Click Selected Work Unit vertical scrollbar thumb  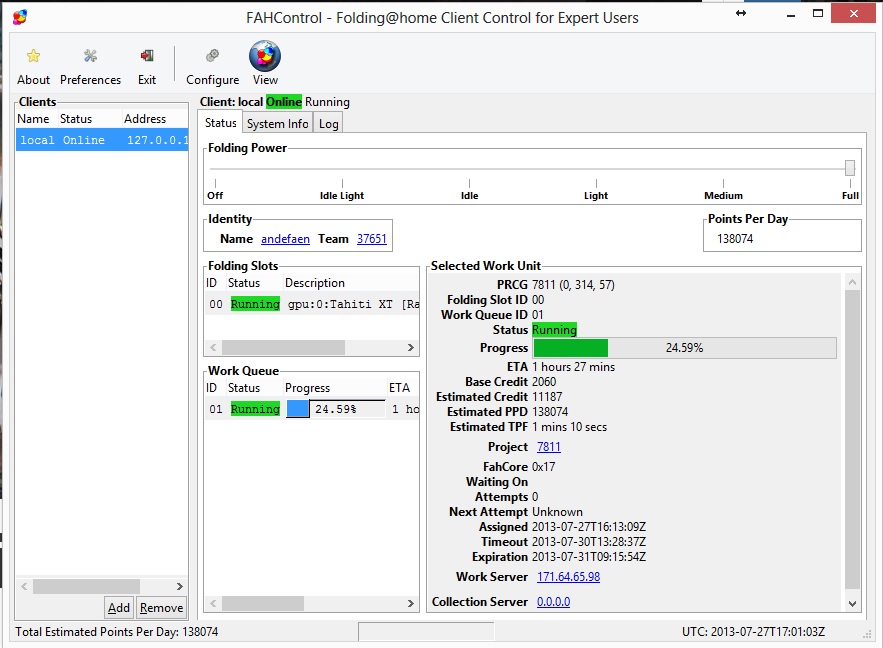(x=853, y=439)
